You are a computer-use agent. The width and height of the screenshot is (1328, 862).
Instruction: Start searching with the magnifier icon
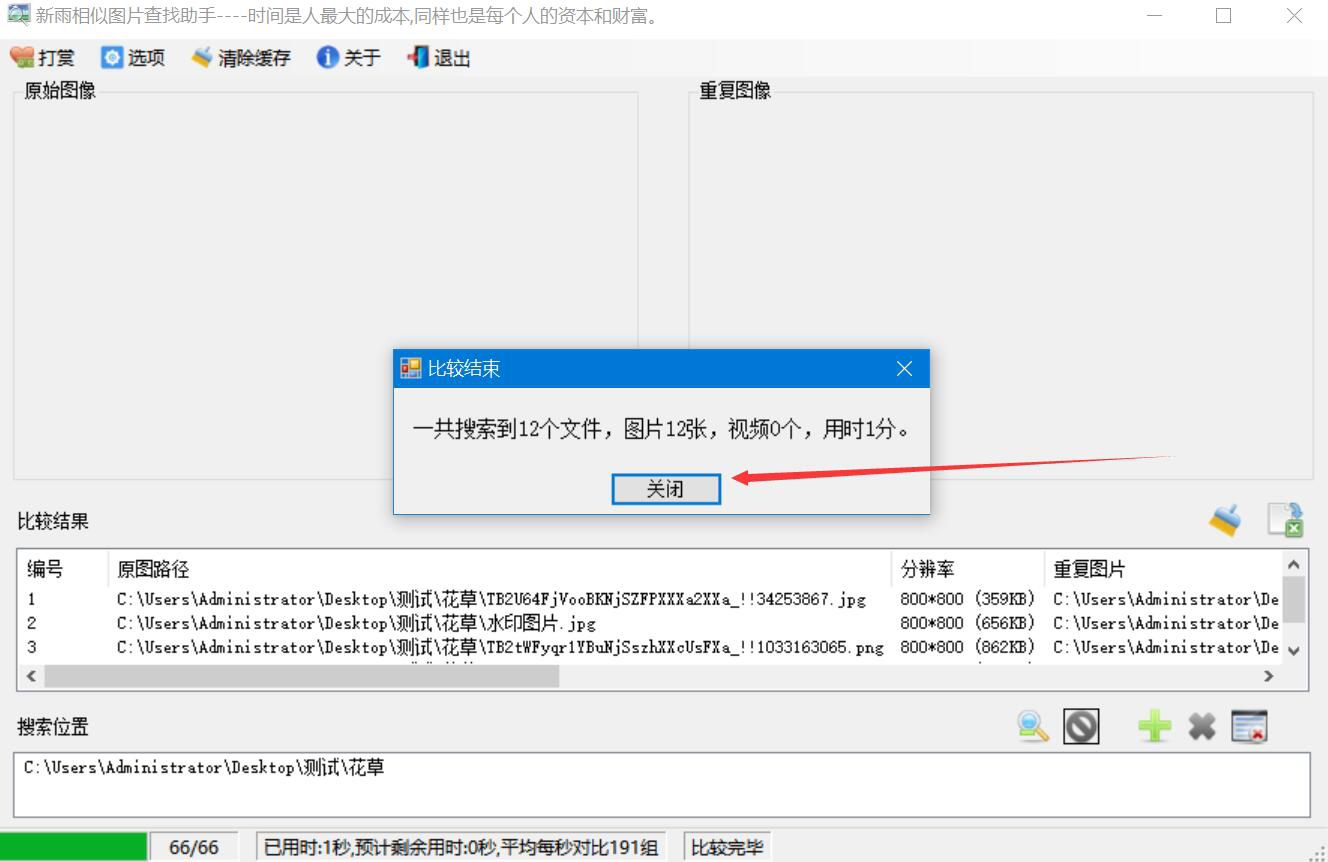click(x=1032, y=727)
